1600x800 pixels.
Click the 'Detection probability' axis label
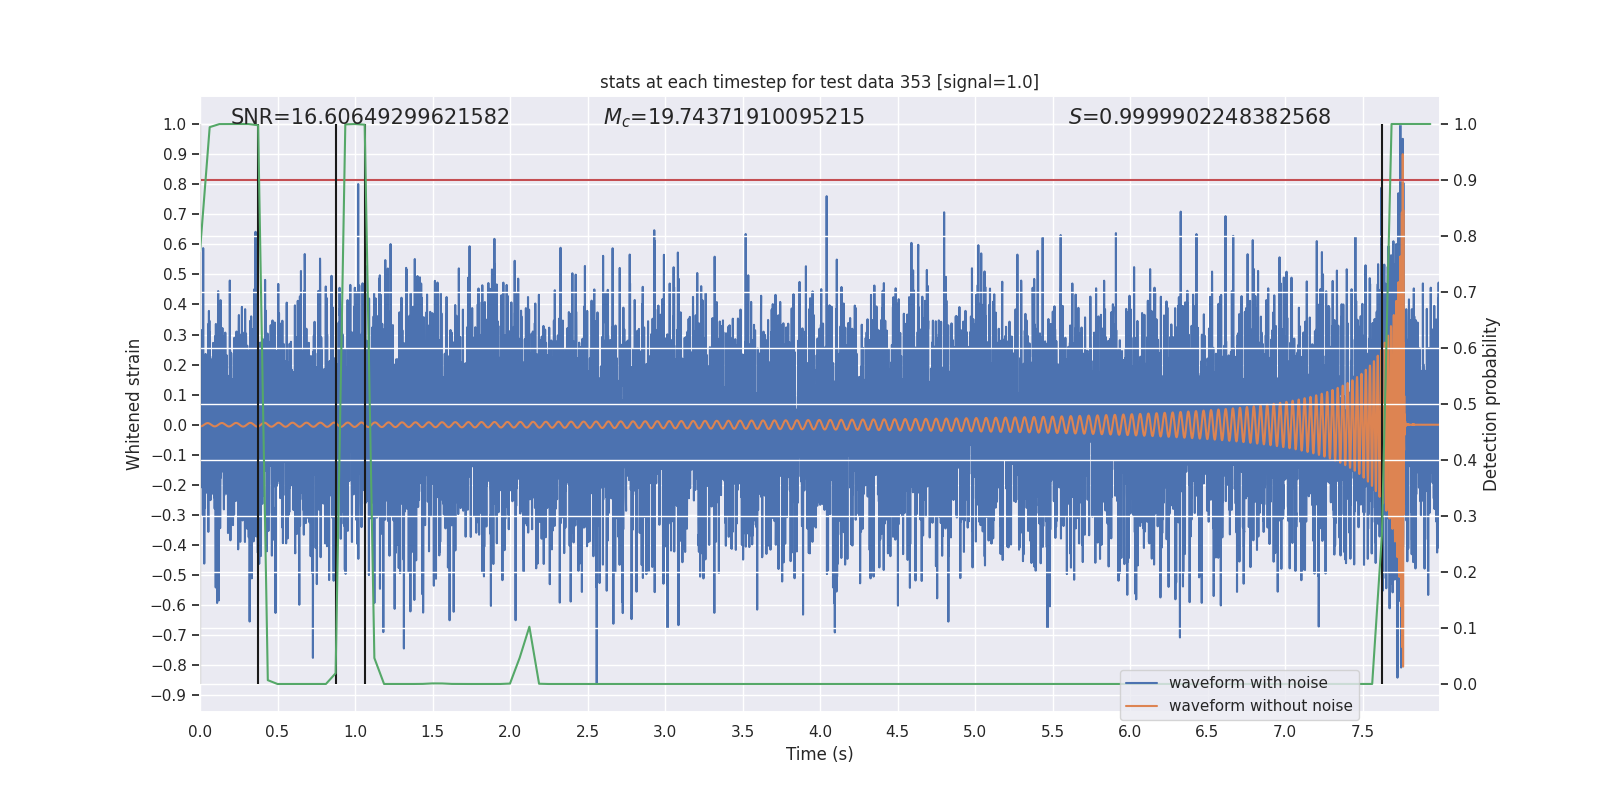(x=1491, y=404)
